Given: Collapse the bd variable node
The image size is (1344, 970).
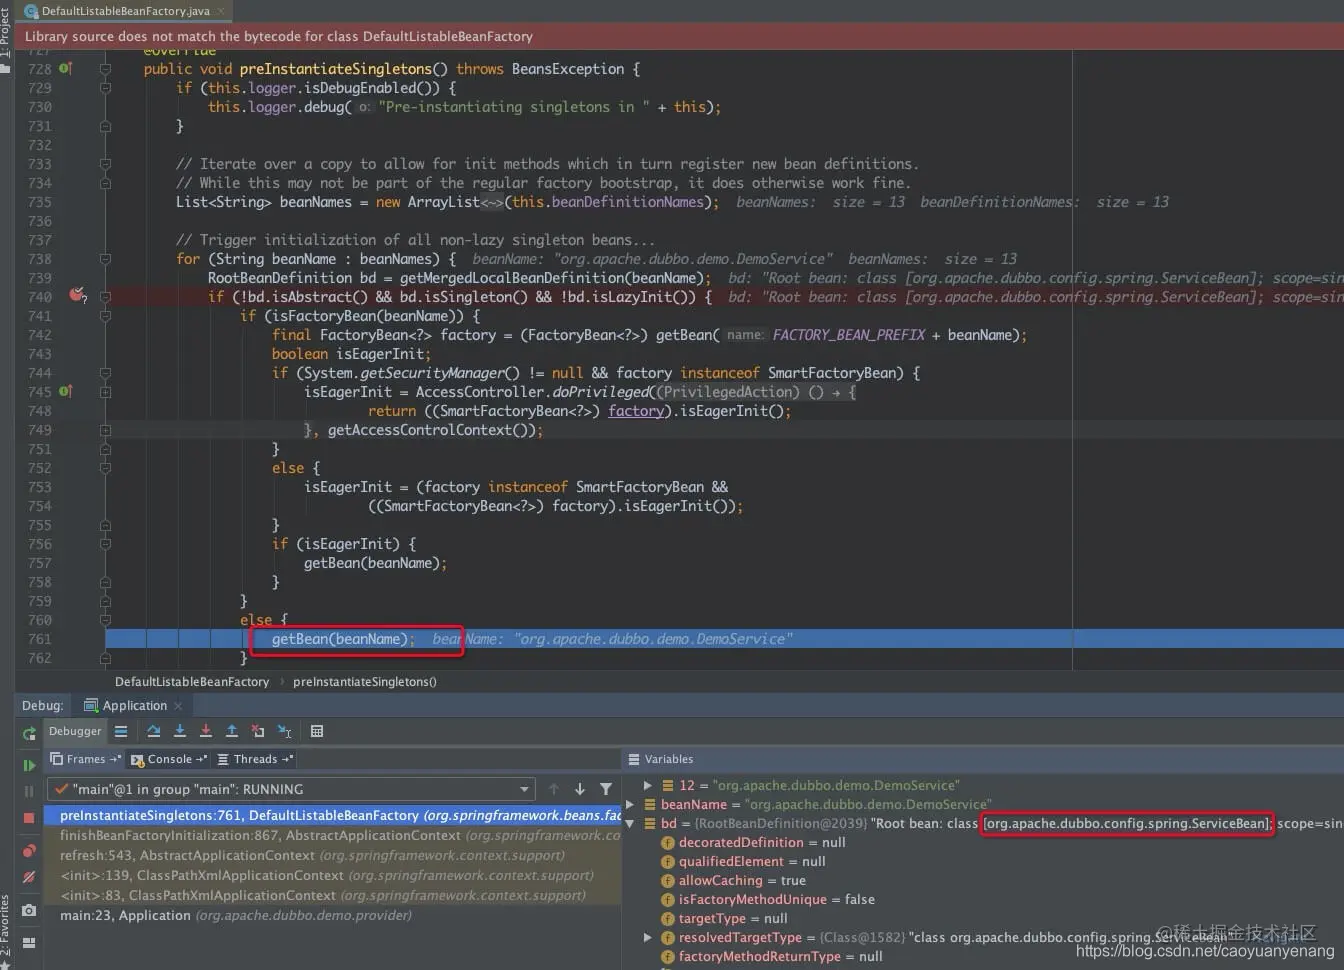Looking at the screenshot, I should 630,824.
